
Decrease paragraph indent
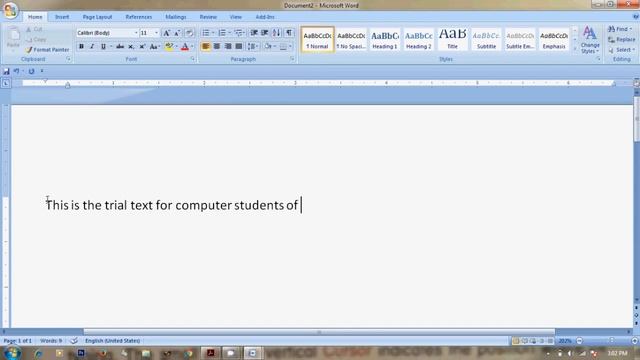(254, 33)
